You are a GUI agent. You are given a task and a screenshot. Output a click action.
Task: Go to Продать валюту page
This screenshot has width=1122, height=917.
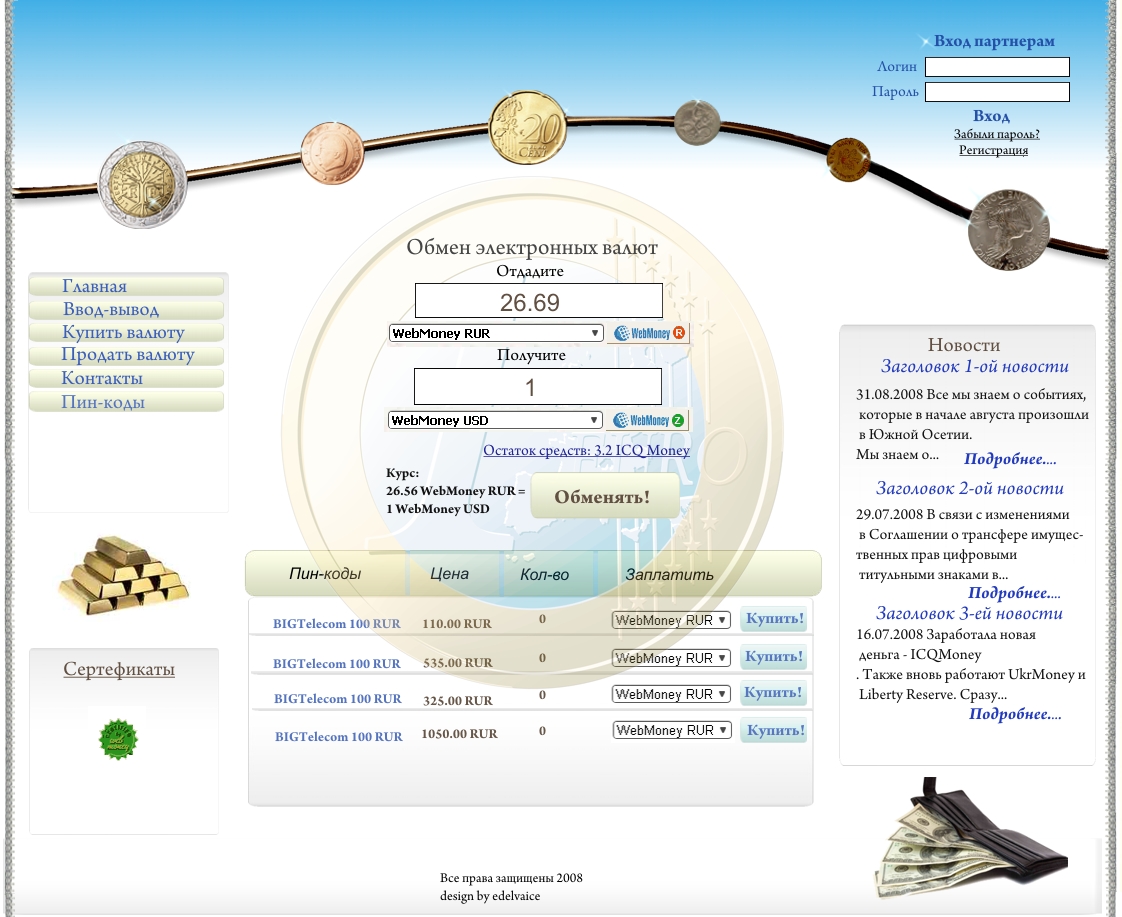[x=126, y=355]
